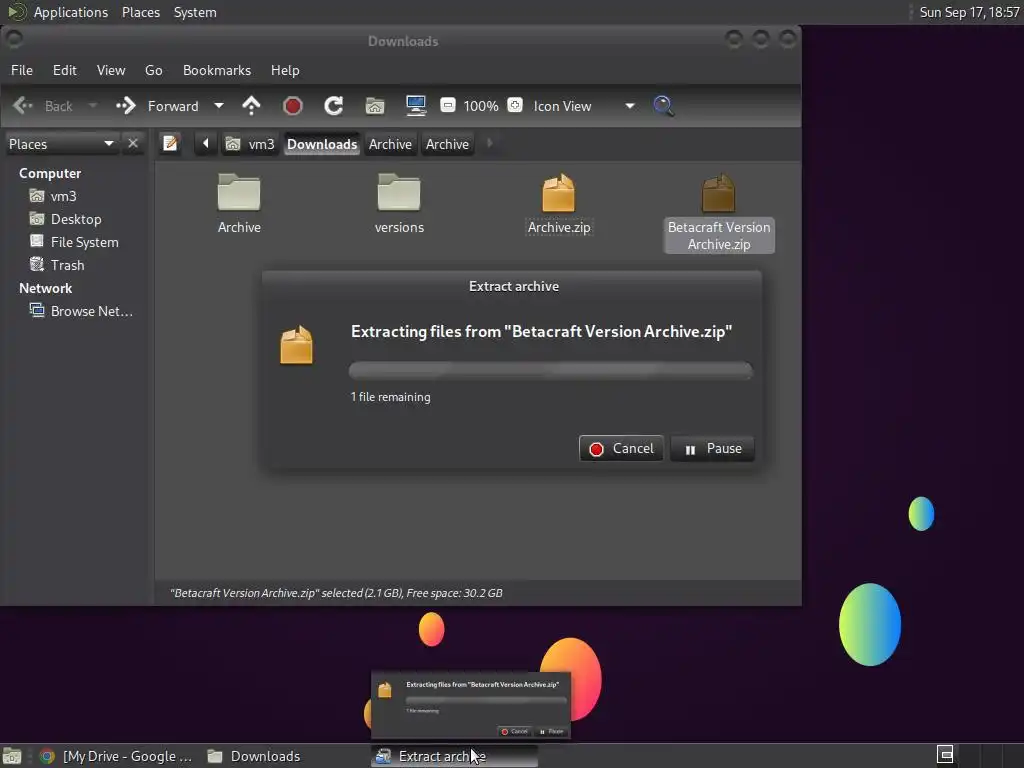Image resolution: width=1024 pixels, height=768 pixels.
Task: Search for files with magnifier icon
Action: pyautogui.click(x=664, y=106)
